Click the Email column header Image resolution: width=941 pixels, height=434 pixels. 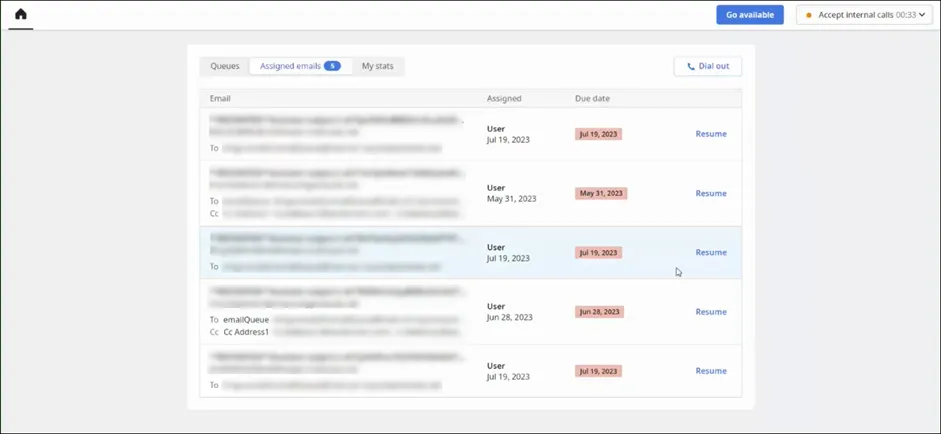[220, 98]
